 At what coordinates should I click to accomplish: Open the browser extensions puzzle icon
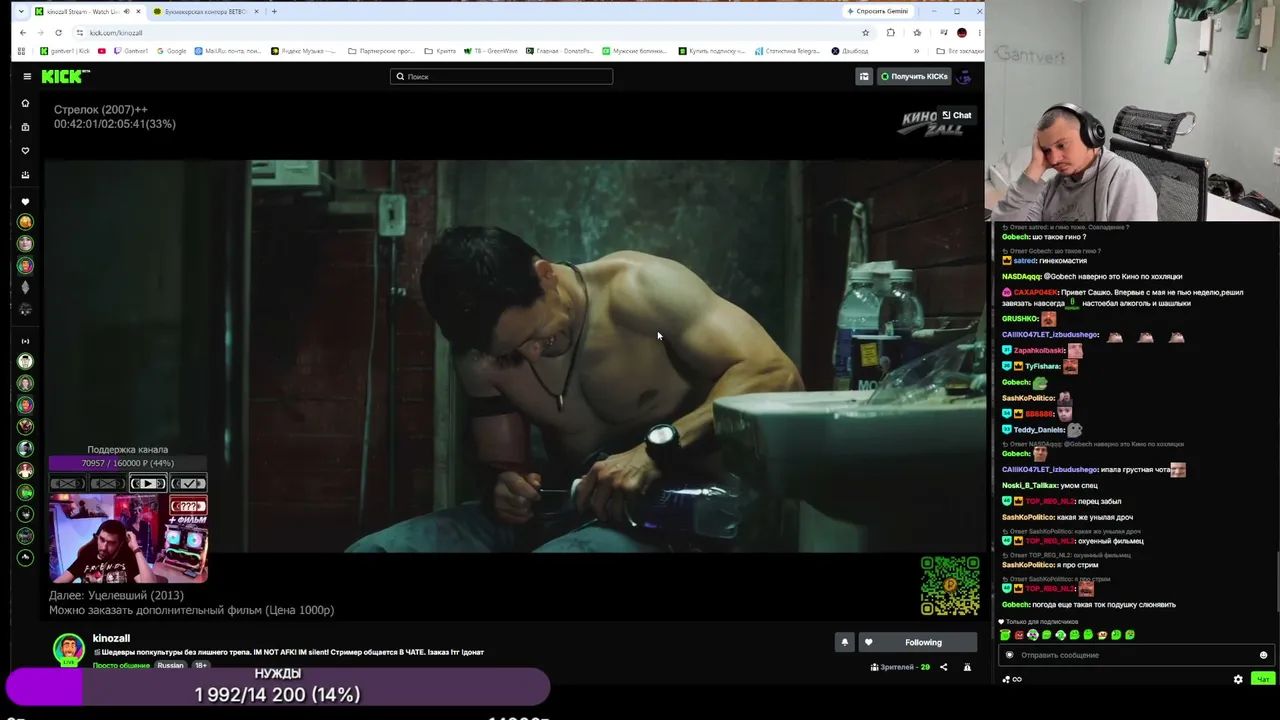click(x=890, y=32)
